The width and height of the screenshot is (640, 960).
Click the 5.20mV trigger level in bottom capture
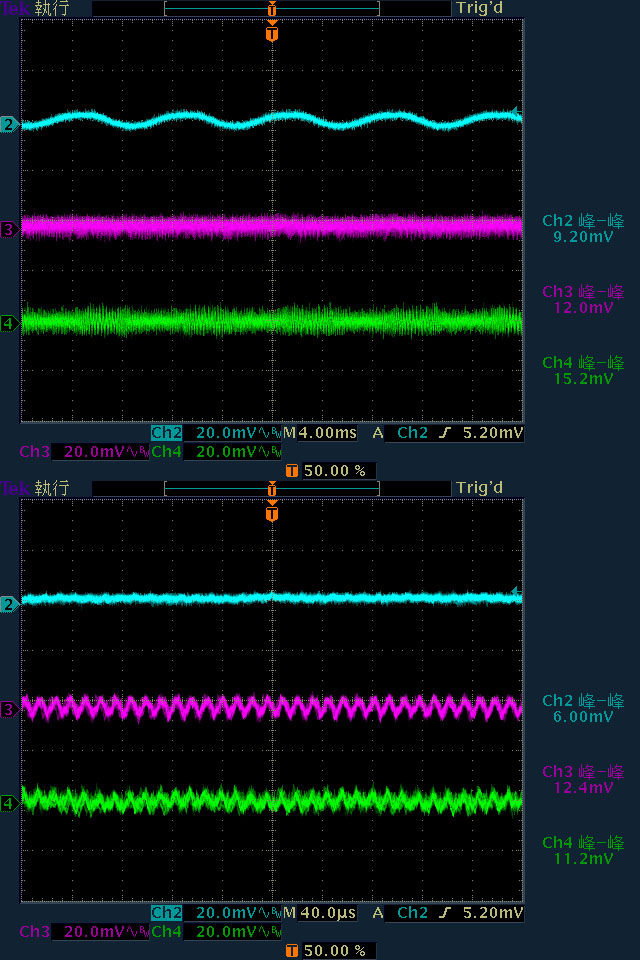point(493,913)
